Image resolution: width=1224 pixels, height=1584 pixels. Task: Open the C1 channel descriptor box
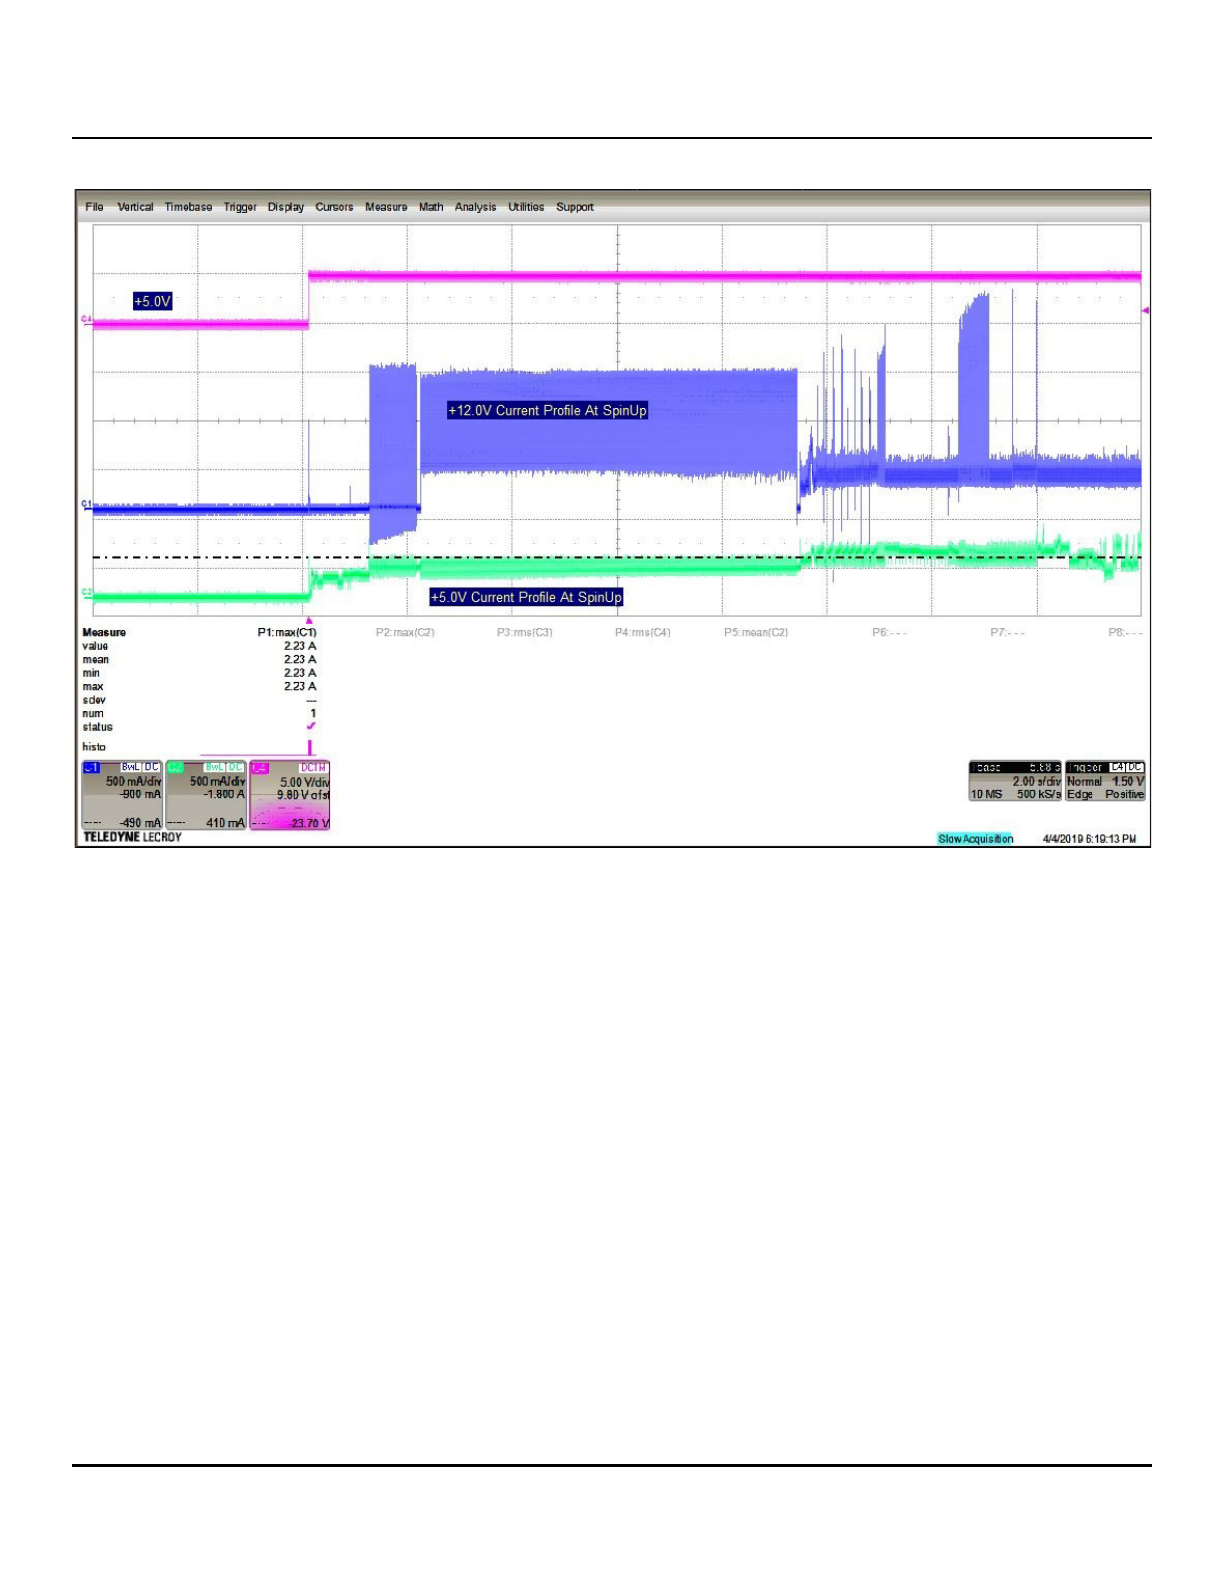121,795
